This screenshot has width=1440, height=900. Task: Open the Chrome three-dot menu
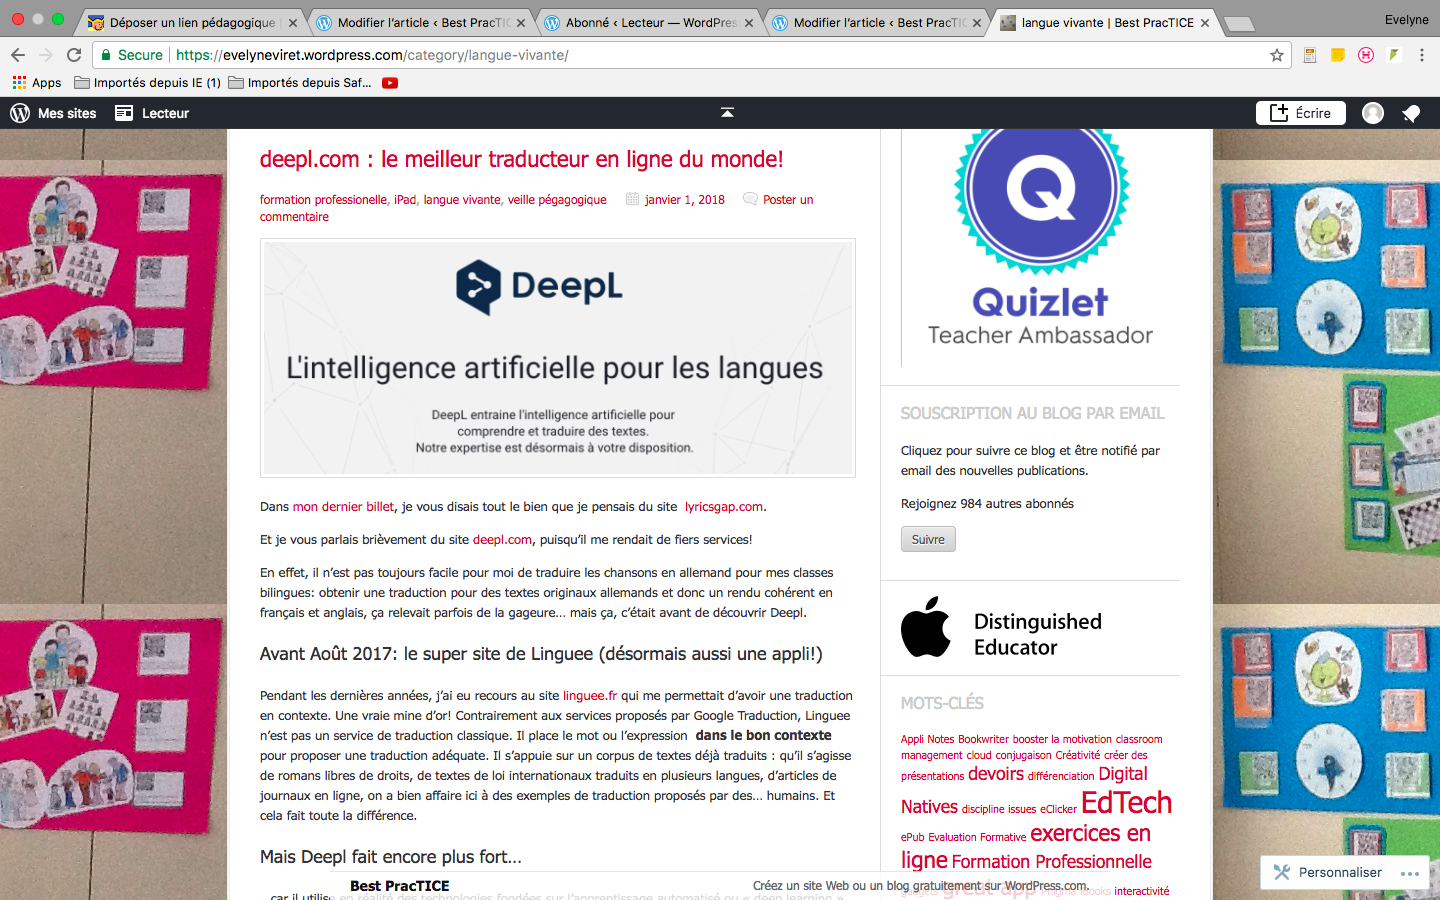[x=1422, y=55]
